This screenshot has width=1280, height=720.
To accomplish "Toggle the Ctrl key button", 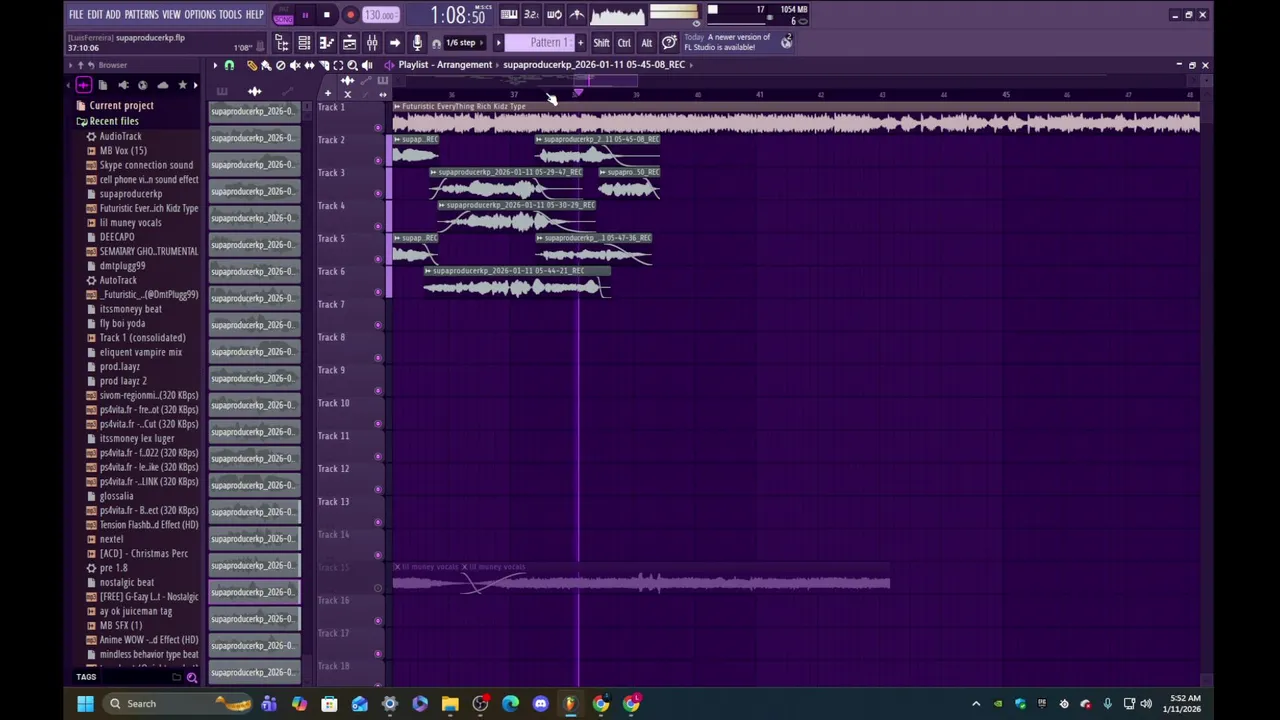I will pos(624,43).
